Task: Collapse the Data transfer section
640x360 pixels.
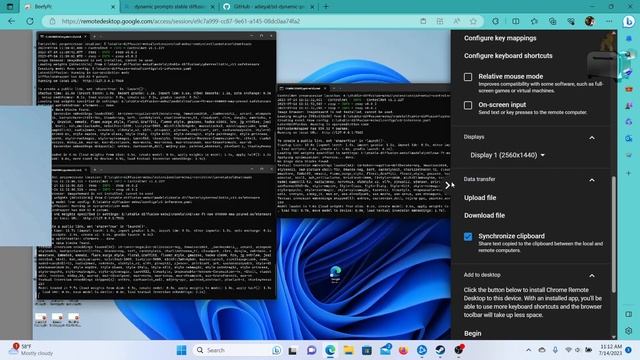Action: 592,180
